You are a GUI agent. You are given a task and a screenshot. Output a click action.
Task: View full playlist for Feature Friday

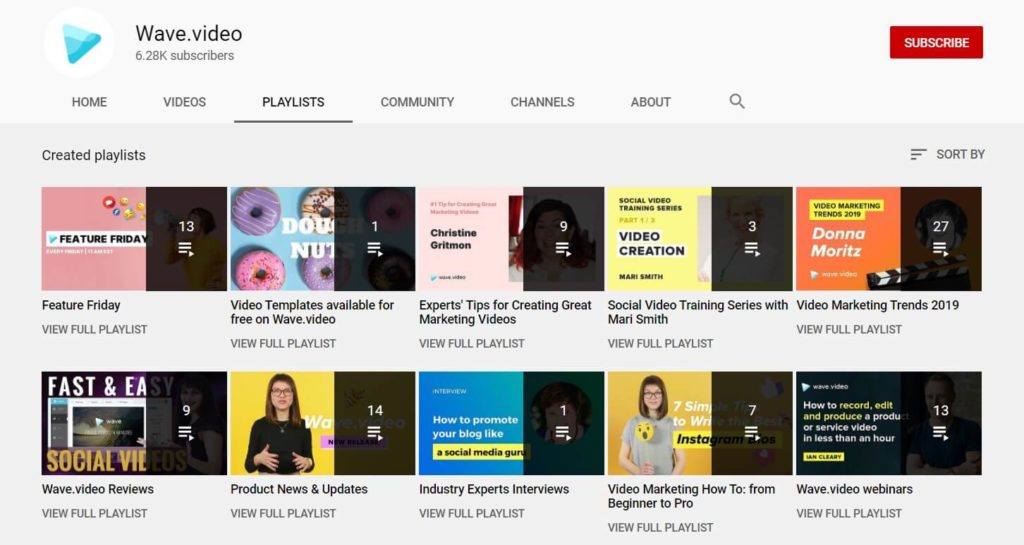pyautogui.click(x=94, y=329)
